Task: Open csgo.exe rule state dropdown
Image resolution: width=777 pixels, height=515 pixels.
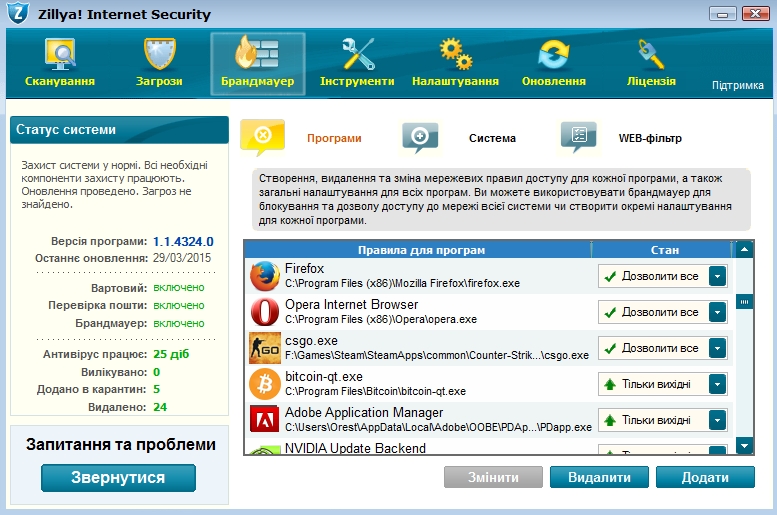Action: [717, 348]
